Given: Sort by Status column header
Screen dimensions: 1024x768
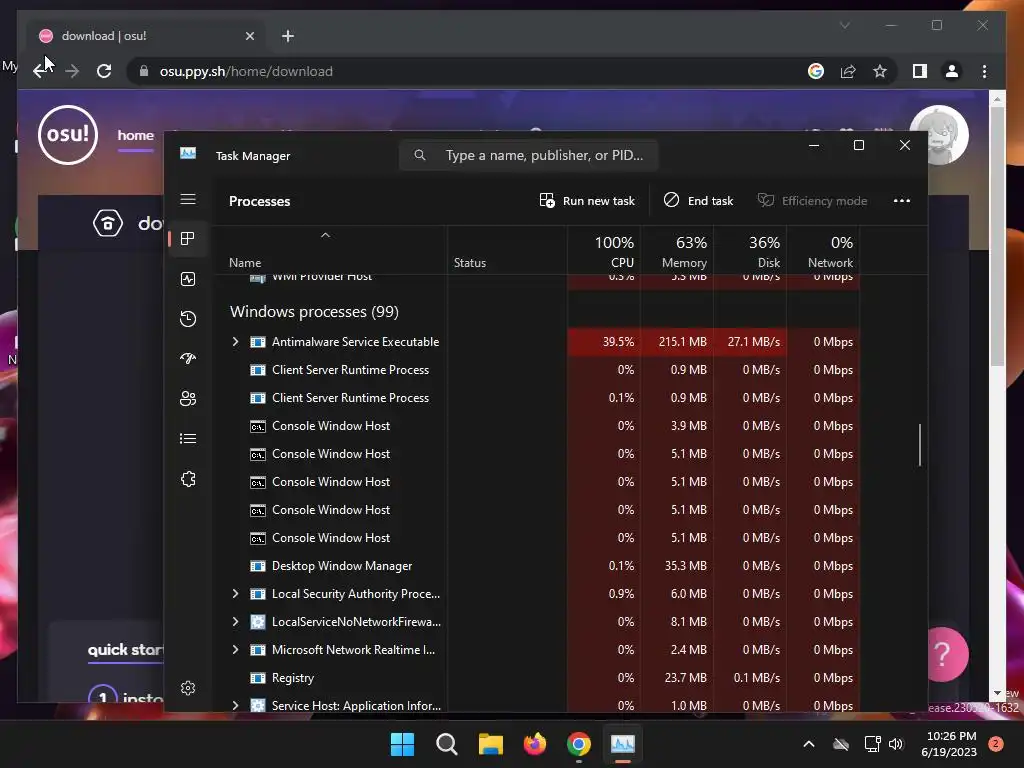Looking at the screenshot, I should [x=507, y=251].
